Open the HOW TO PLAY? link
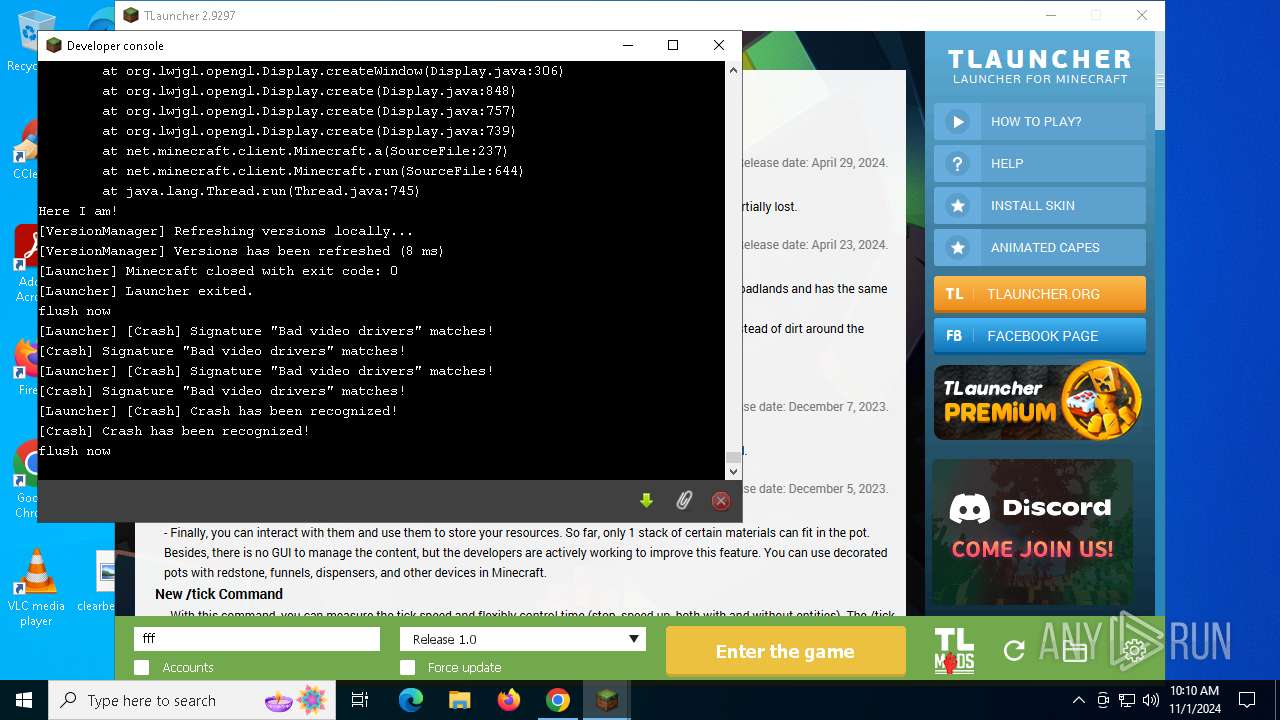This screenshot has height=720, width=1280. point(1040,121)
